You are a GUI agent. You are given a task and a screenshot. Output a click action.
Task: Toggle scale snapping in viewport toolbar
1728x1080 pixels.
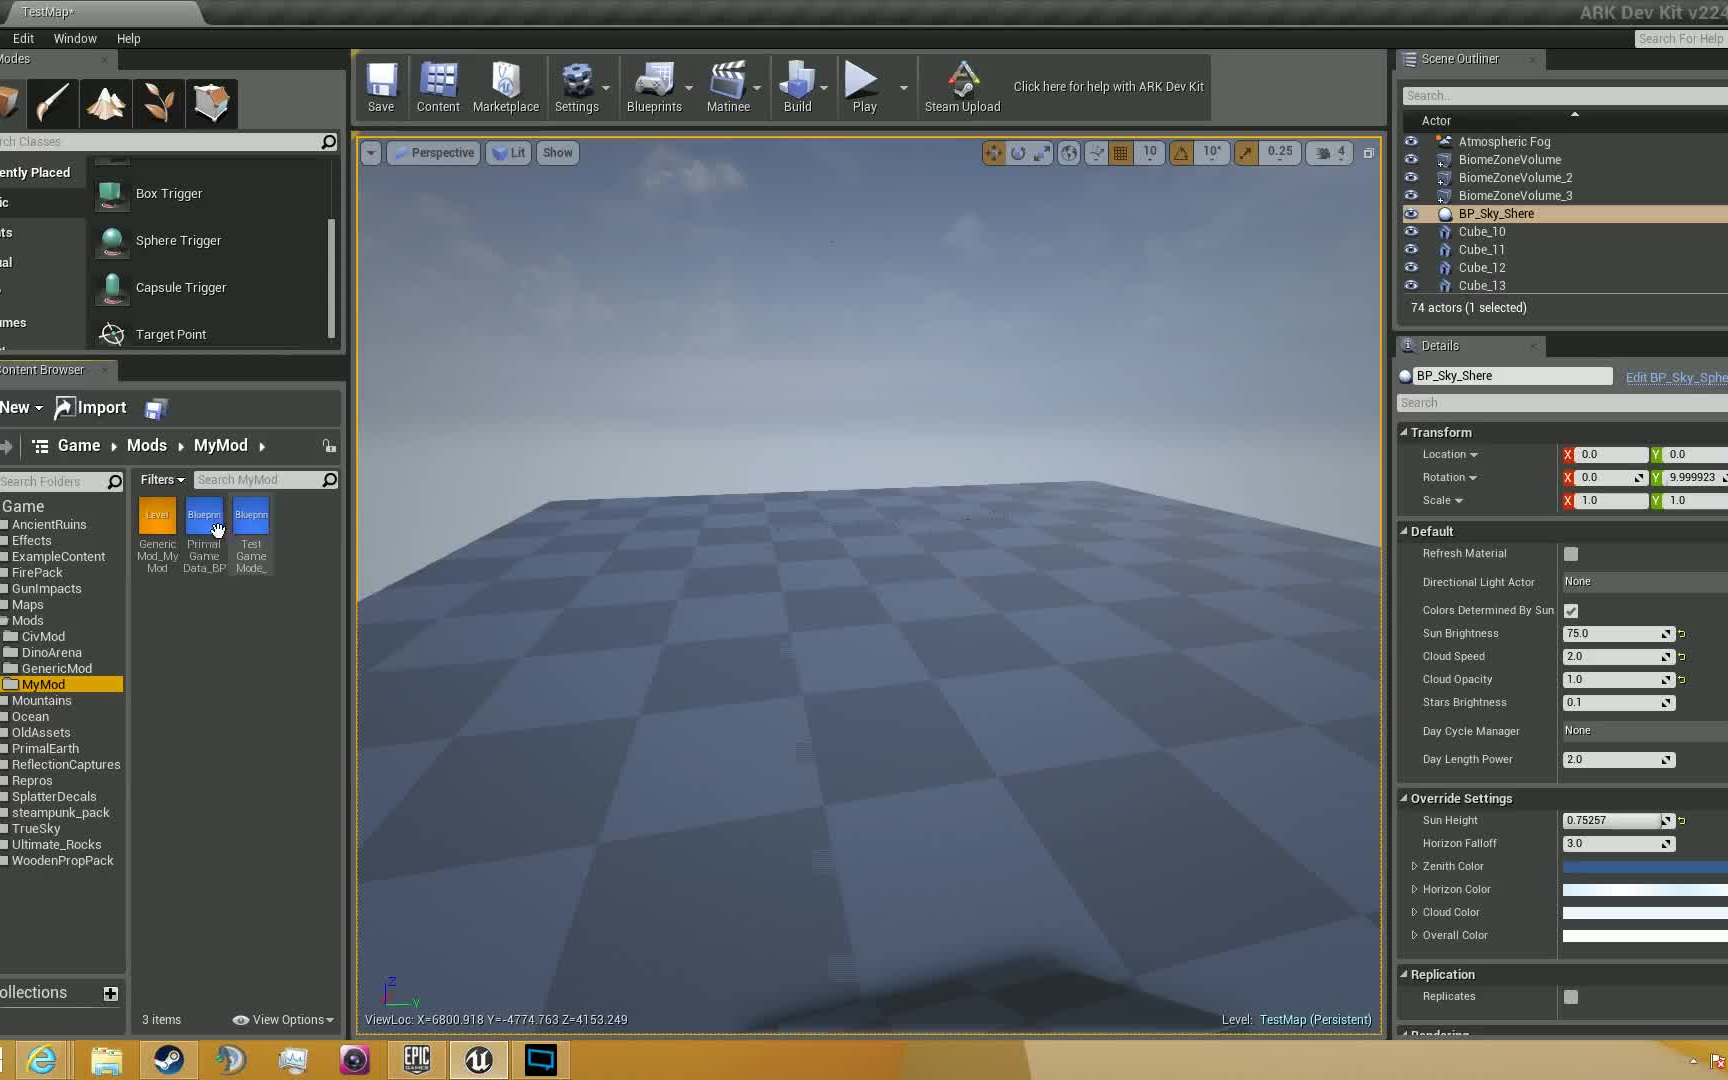click(x=1246, y=153)
